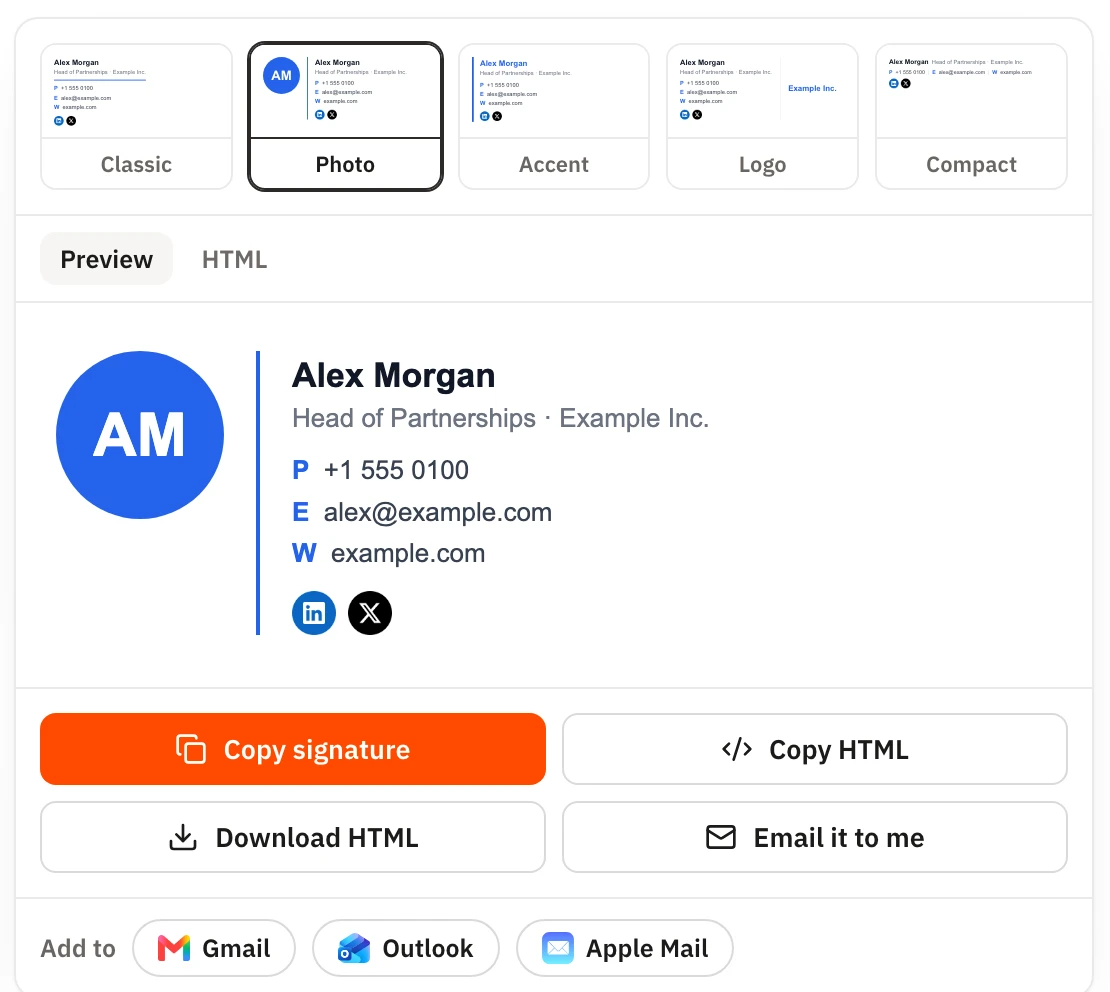
Task: Add signature to Apple Mail
Action: pos(625,948)
